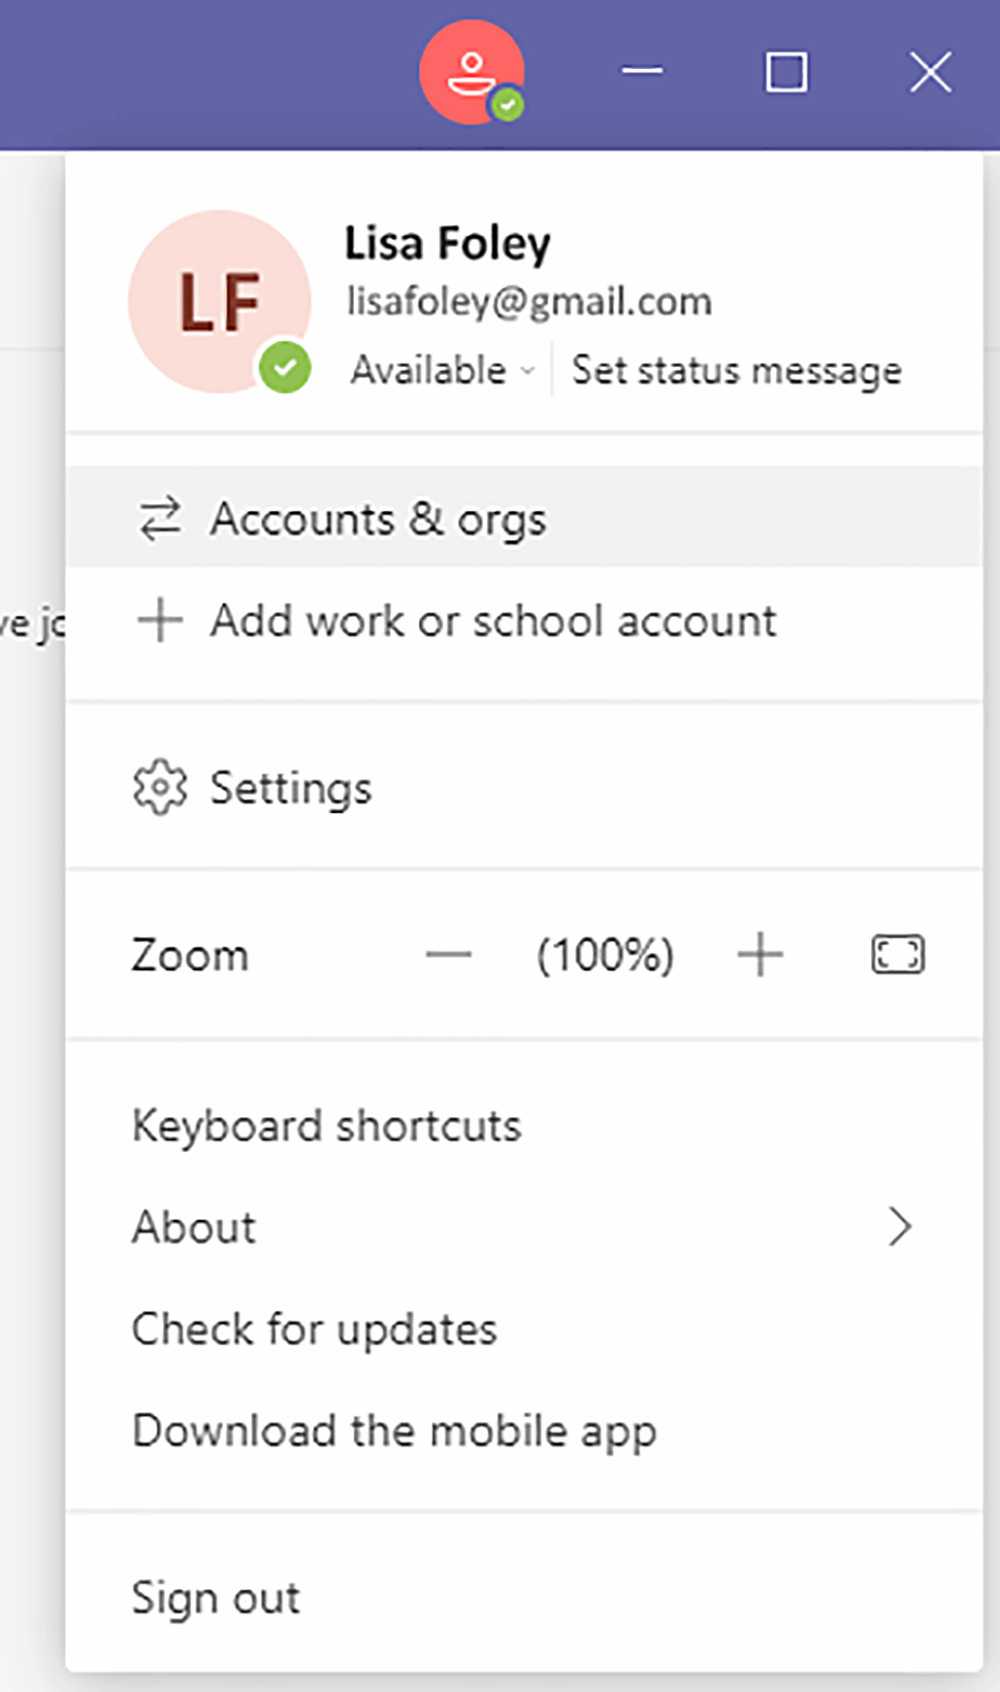Select Check for updates
This screenshot has height=1692, width=1000.
click(314, 1329)
